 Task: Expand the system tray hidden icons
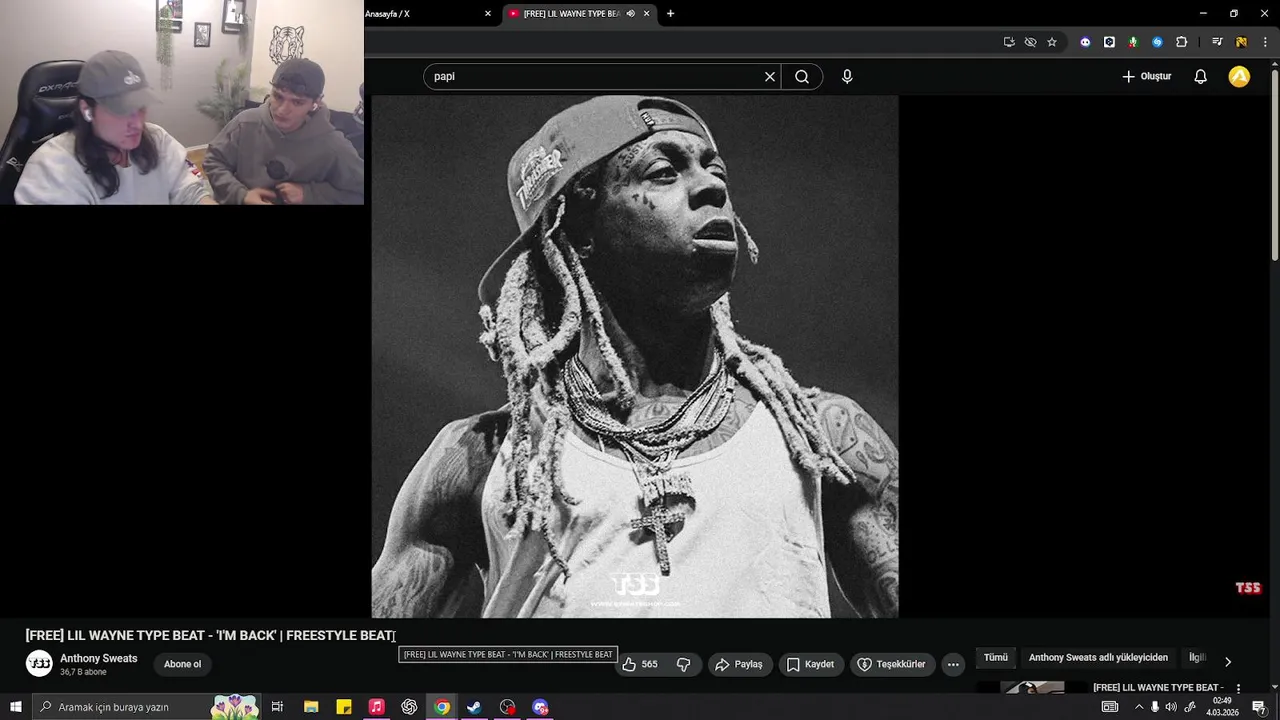[1138, 707]
